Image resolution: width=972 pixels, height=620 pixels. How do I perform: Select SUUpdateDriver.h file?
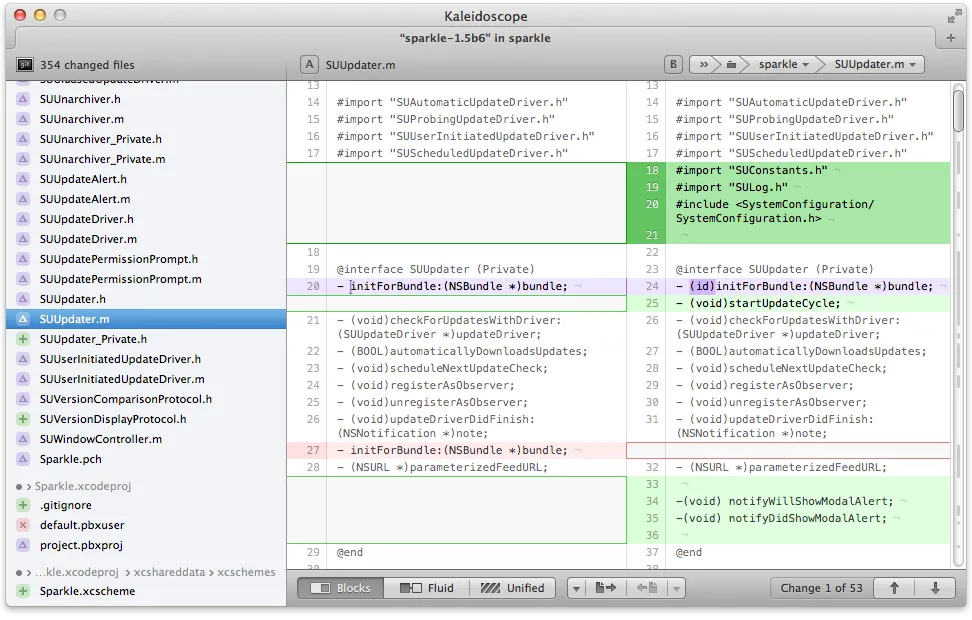(x=146, y=219)
